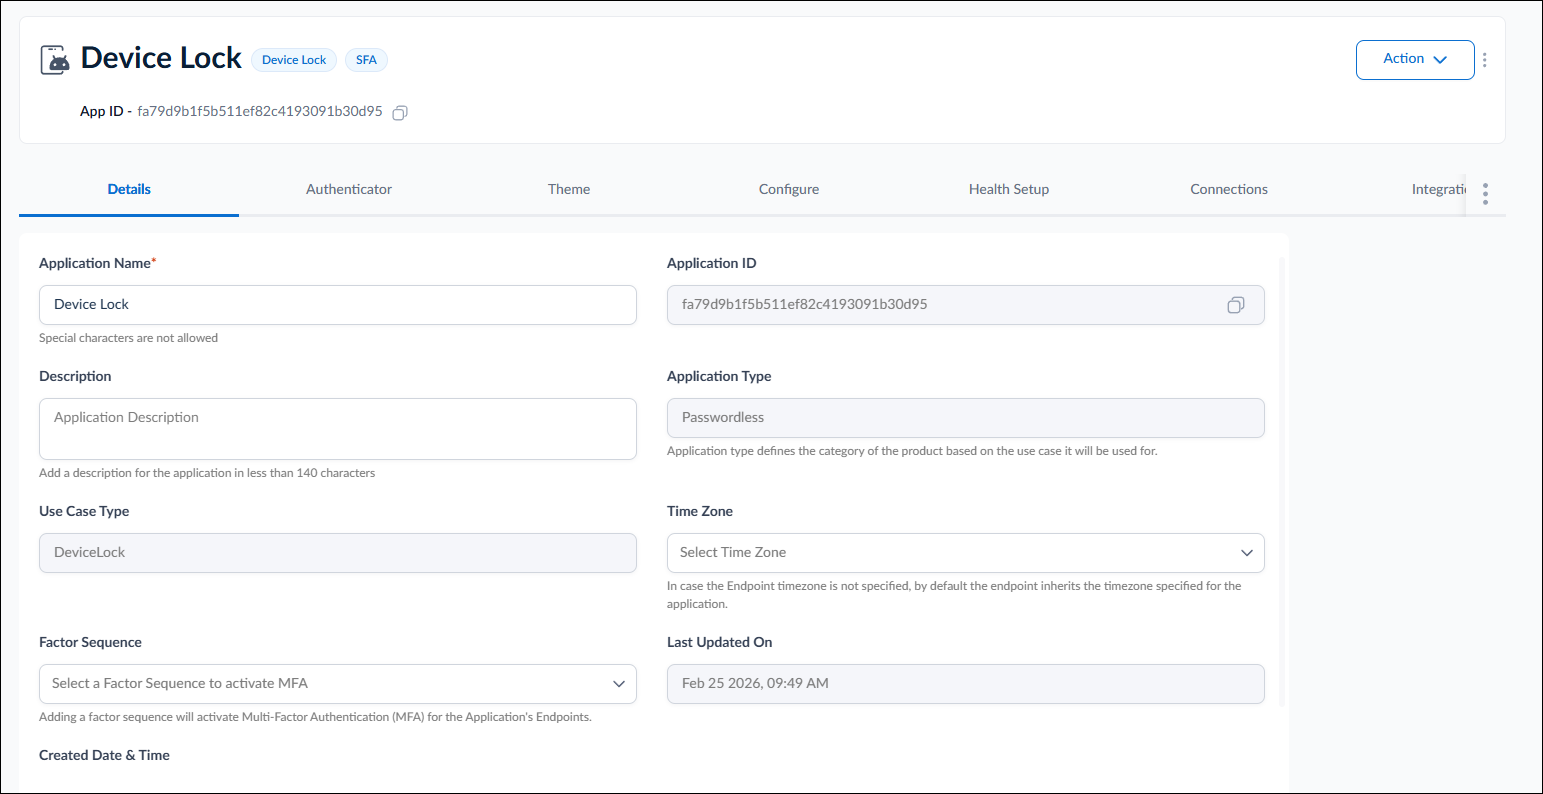The width and height of the screenshot is (1543, 794).
Task: Click the Time Zone label
Action: (x=700, y=512)
